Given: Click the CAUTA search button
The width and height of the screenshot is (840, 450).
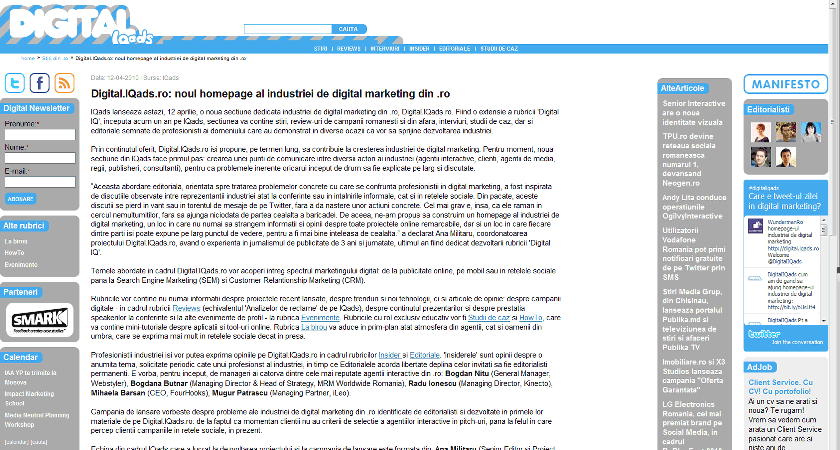Looking at the screenshot, I should [x=349, y=29].
